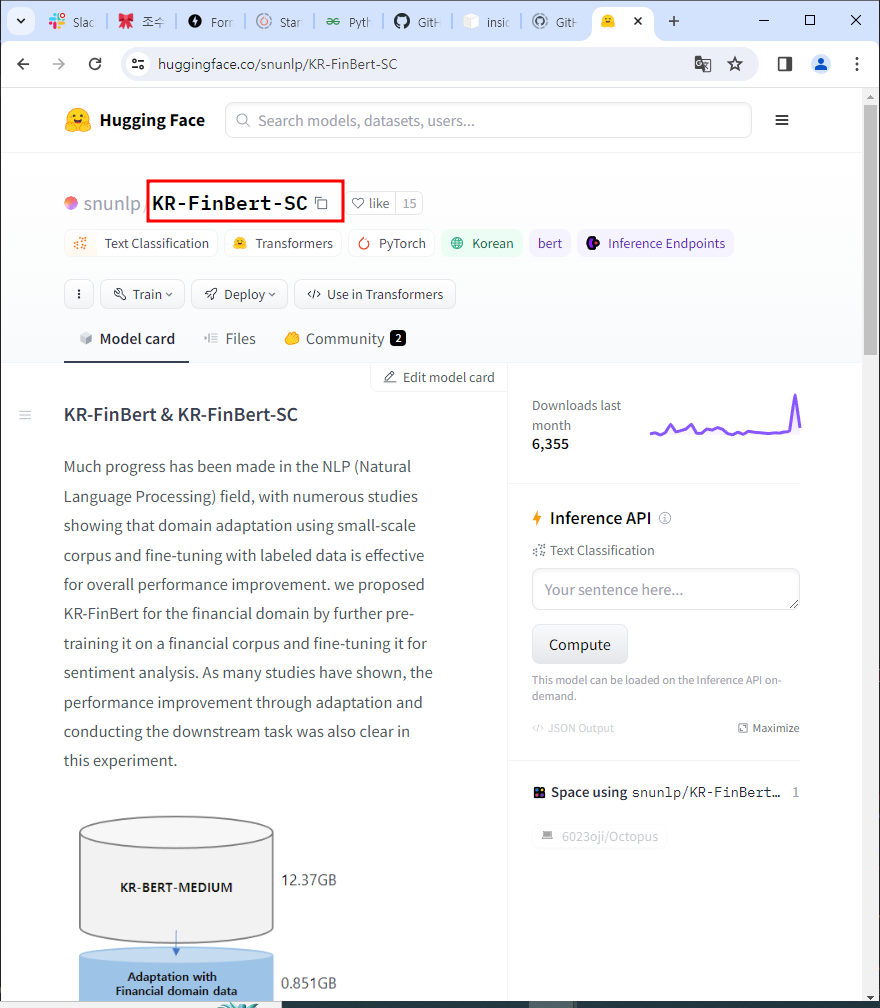Show the JSON Output

573,728
